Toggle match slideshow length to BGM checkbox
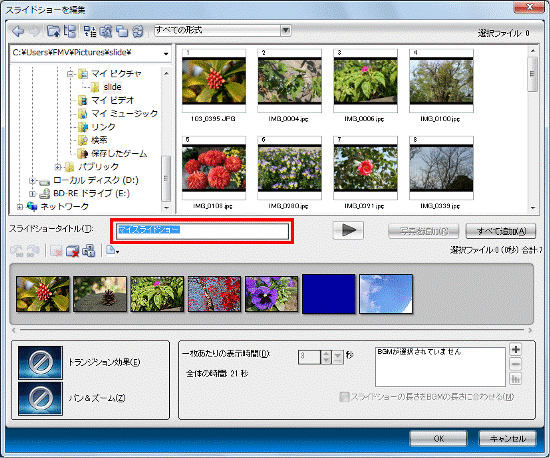The height and width of the screenshot is (458, 550). pos(344,397)
